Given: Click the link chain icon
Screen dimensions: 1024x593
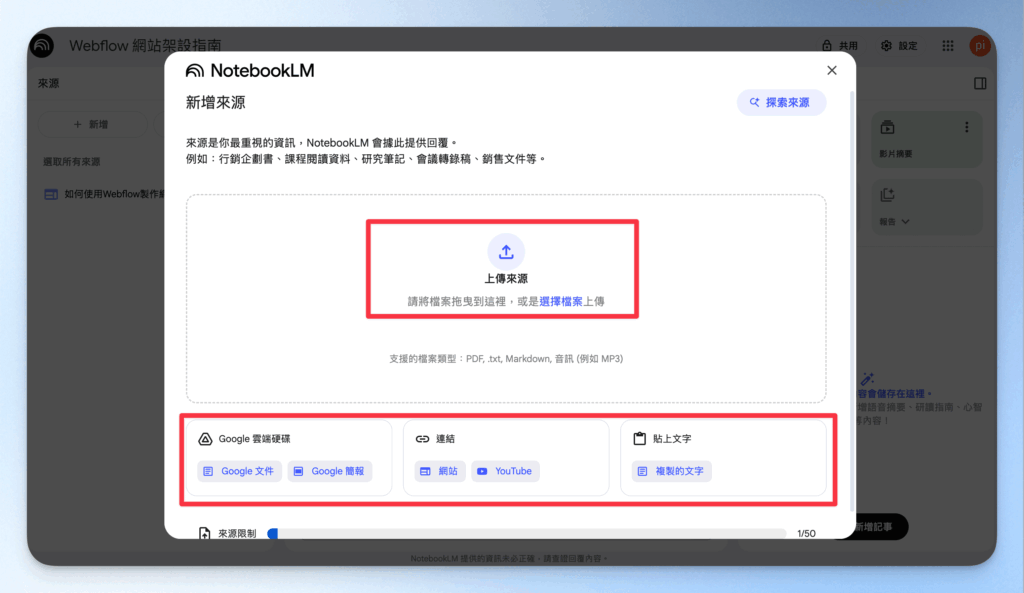Looking at the screenshot, I should 423,439.
